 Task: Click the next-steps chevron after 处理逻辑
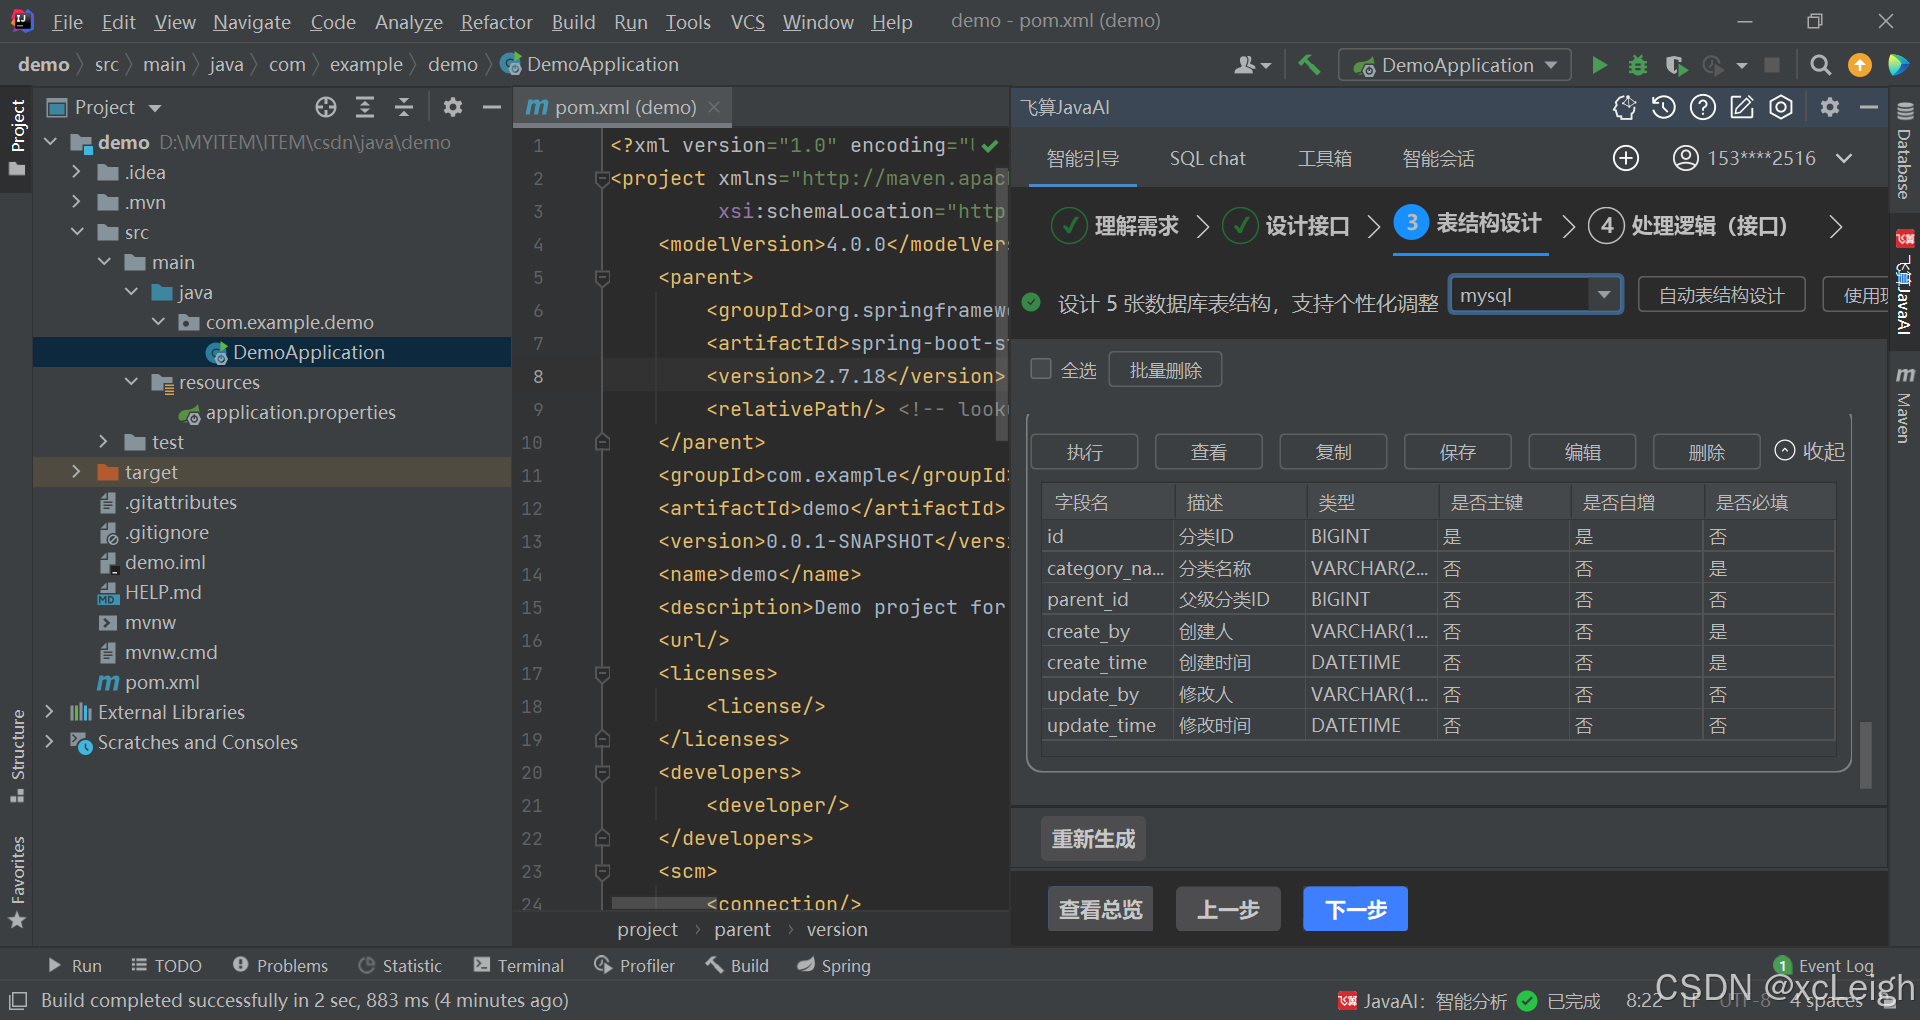(x=1835, y=226)
